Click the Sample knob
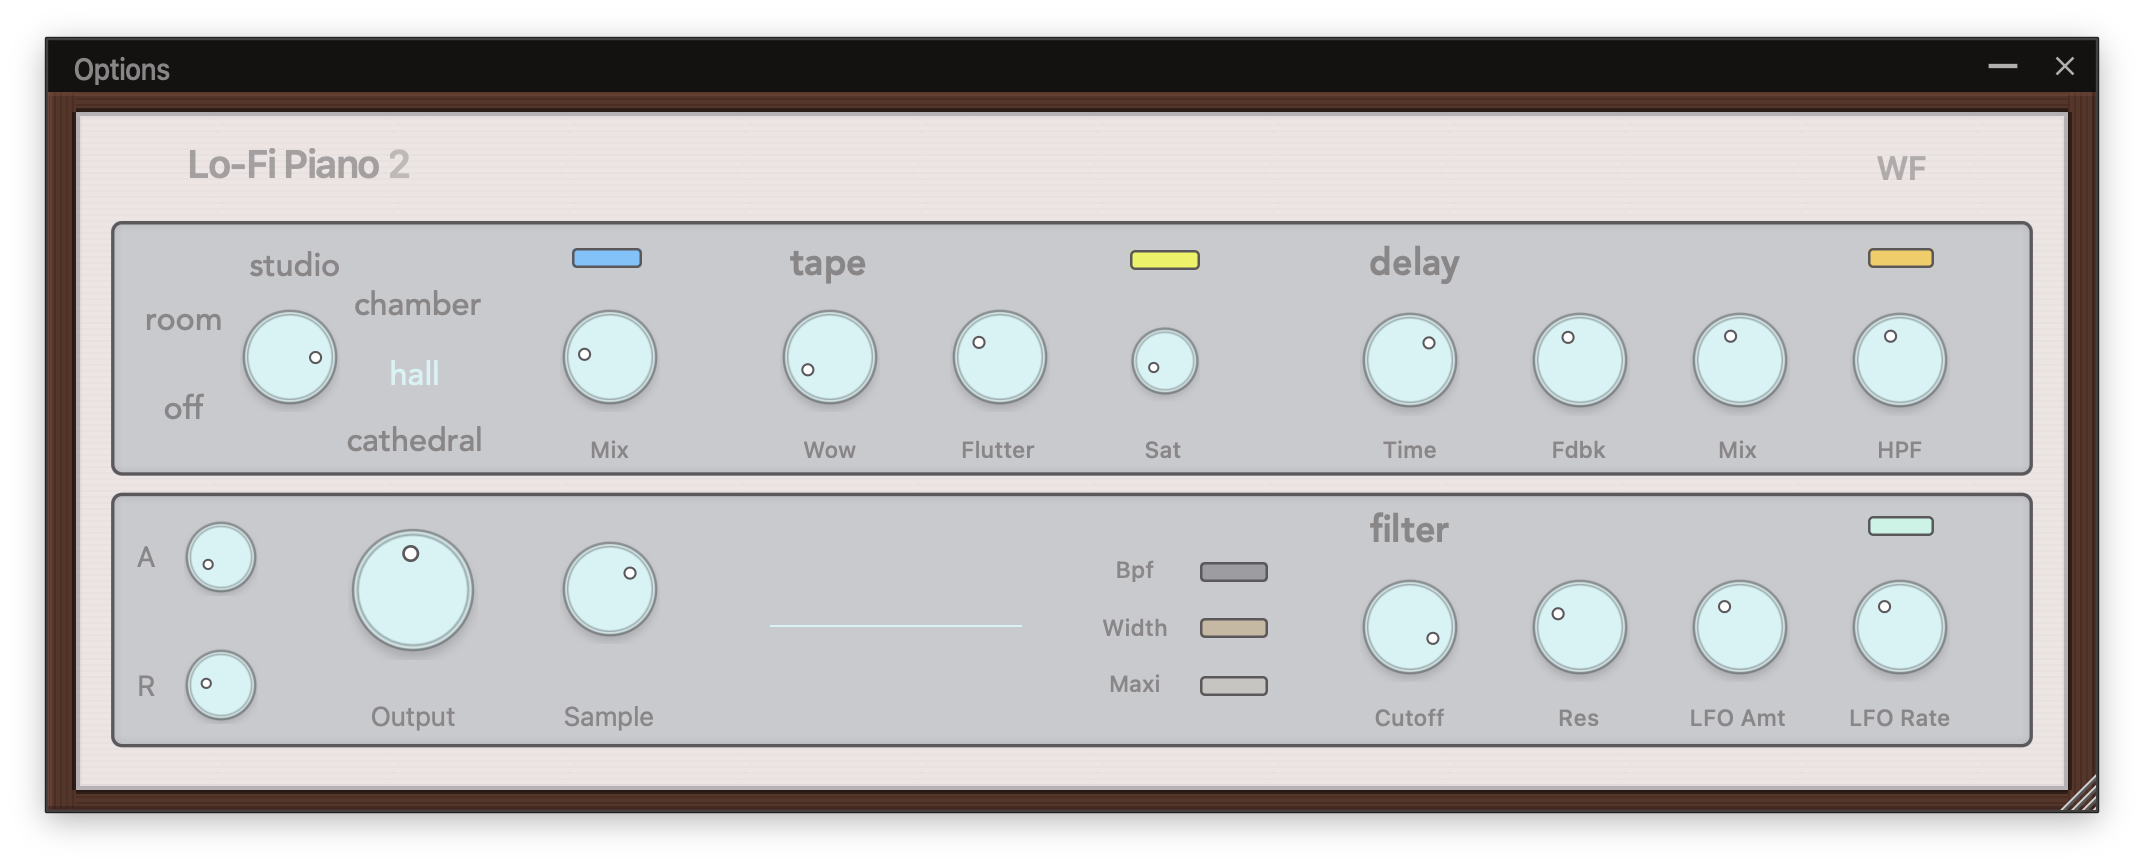2144x866 pixels. pyautogui.click(x=610, y=589)
